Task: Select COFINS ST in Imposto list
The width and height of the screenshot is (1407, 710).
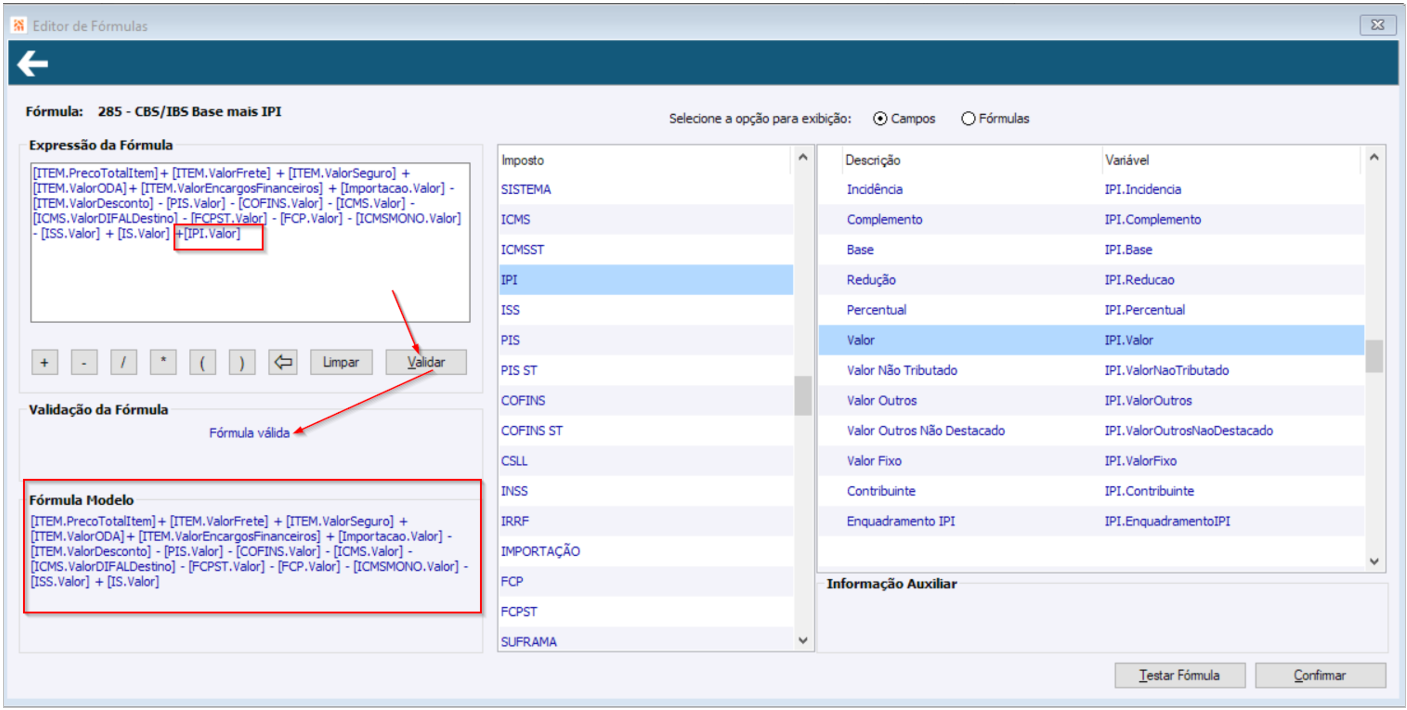Action: [x=646, y=431]
